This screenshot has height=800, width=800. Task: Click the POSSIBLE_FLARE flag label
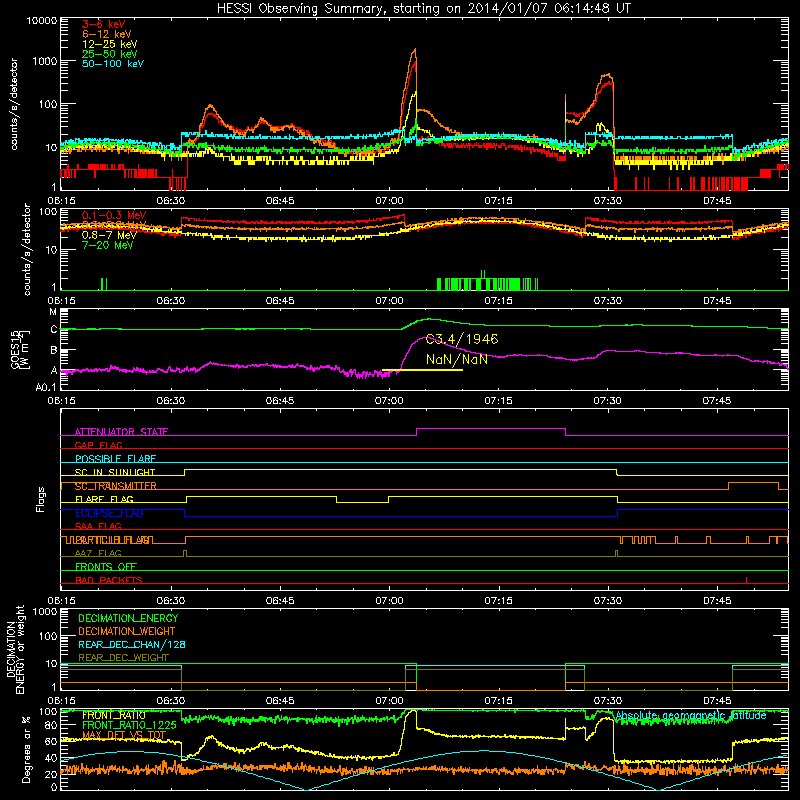pyautogui.click(x=115, y=459)
